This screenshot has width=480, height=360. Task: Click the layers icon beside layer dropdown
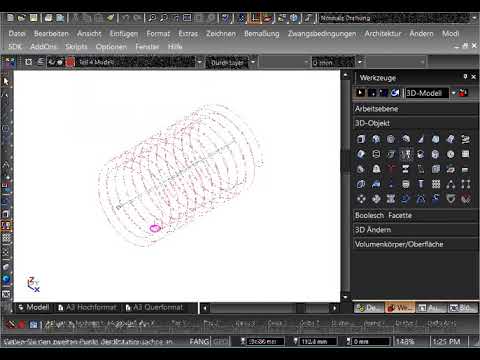pos(40,62)
